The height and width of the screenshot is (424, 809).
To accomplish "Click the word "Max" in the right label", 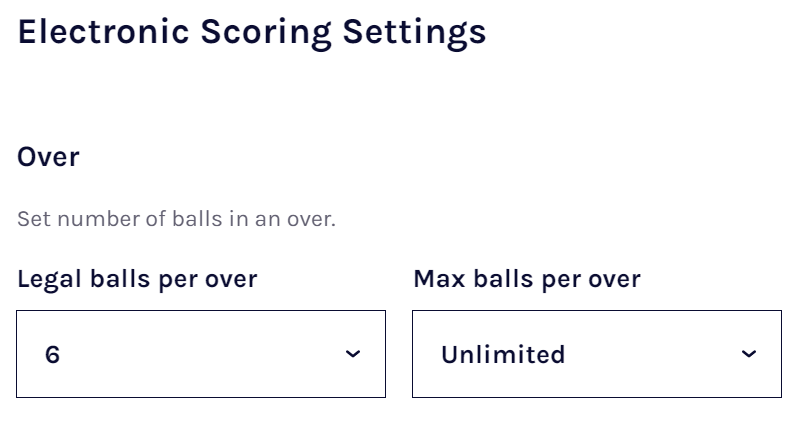I will 439,279.
